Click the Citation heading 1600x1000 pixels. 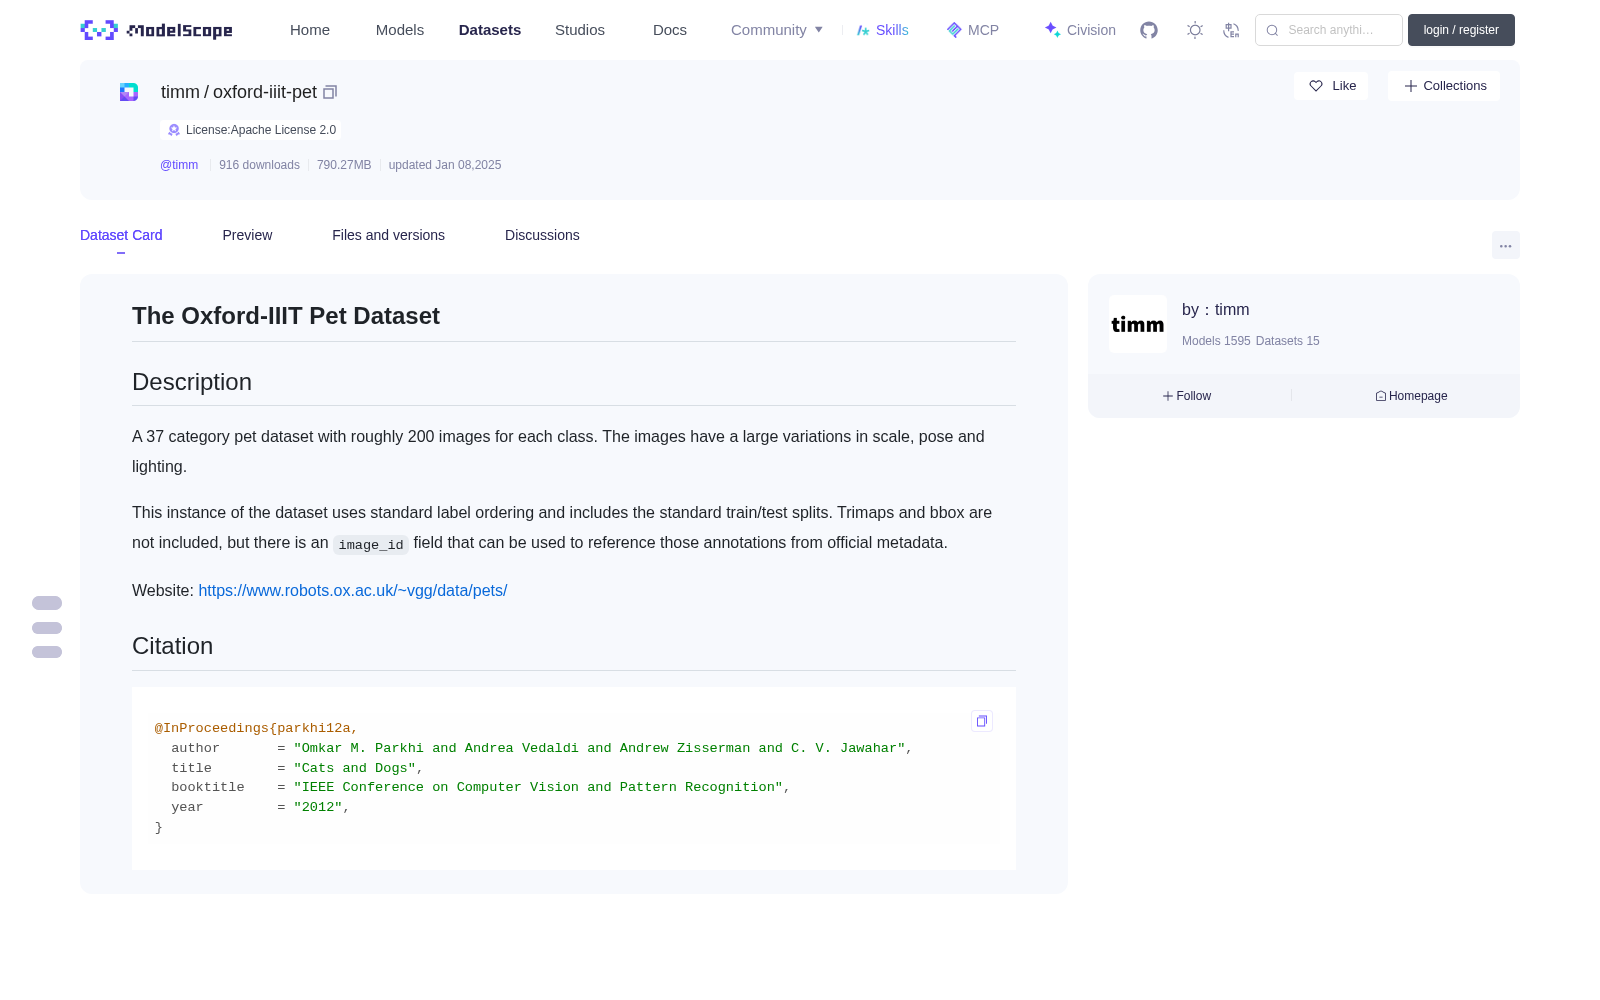173,646
